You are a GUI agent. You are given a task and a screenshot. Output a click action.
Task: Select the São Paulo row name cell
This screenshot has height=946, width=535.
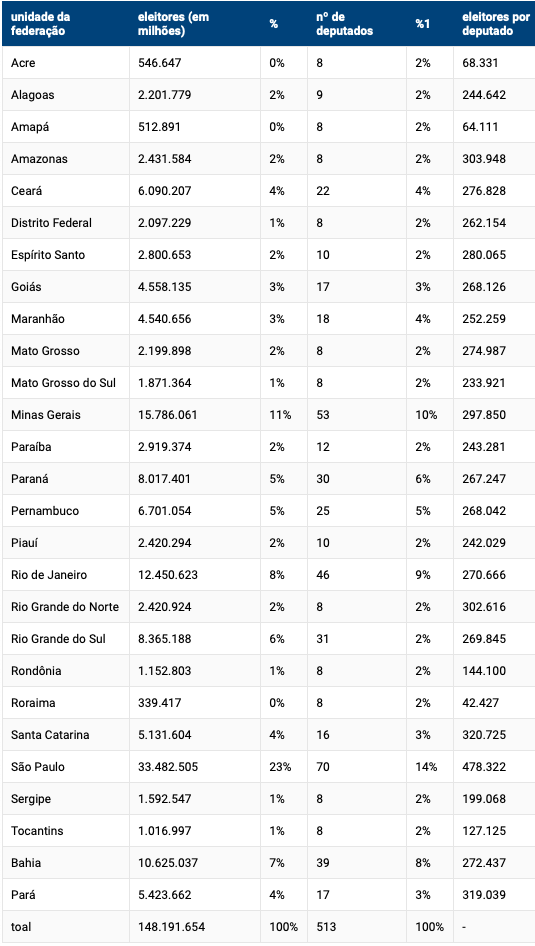click(x=38, y=767)
